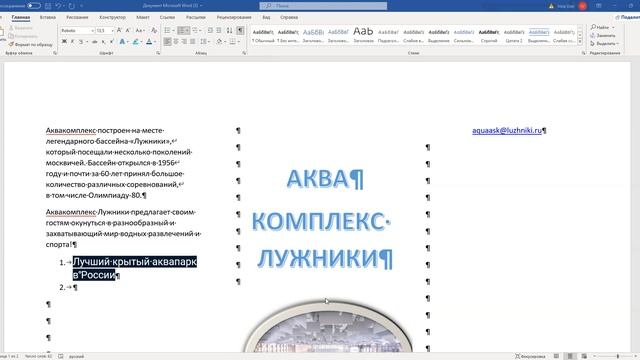Open the highlight color dropdown arrow

click(x=141, y=42)
